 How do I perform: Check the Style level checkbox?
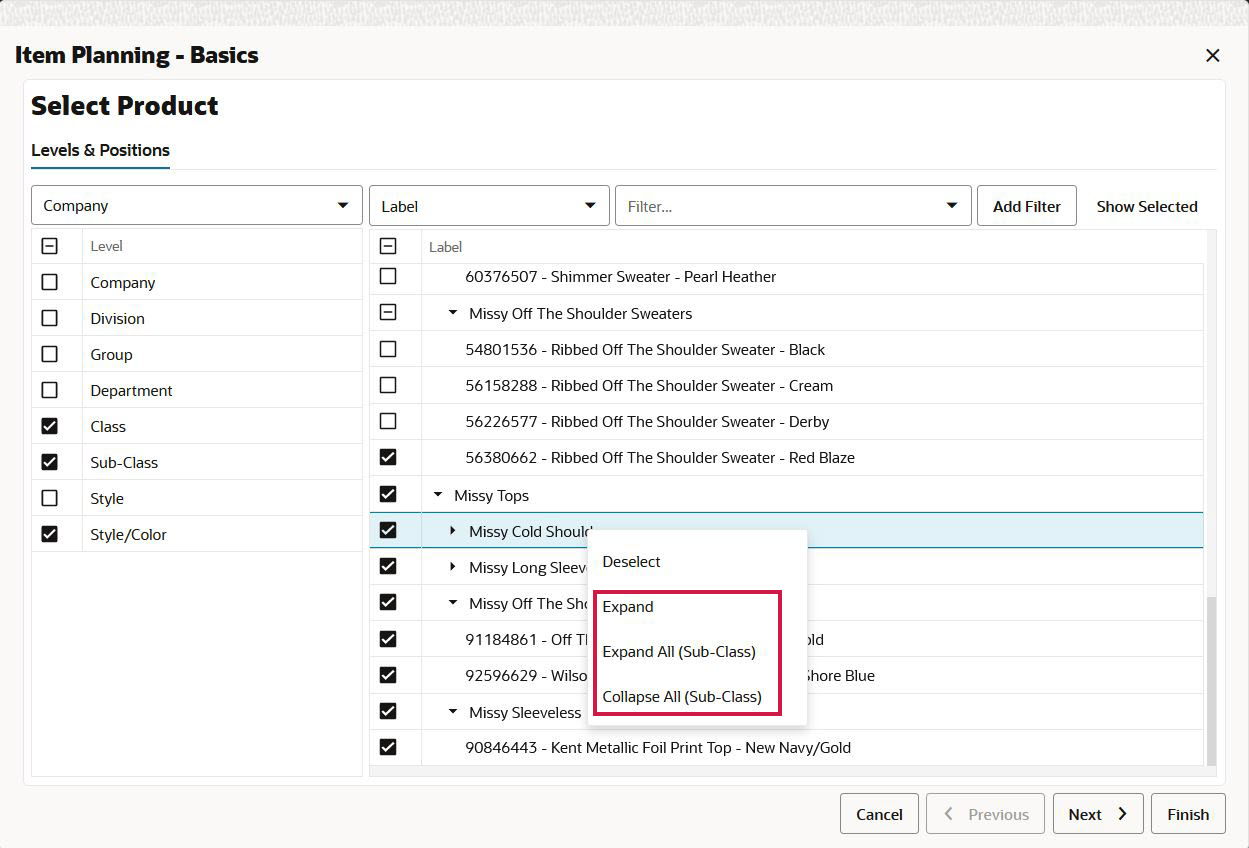click(x=49, y=498)
